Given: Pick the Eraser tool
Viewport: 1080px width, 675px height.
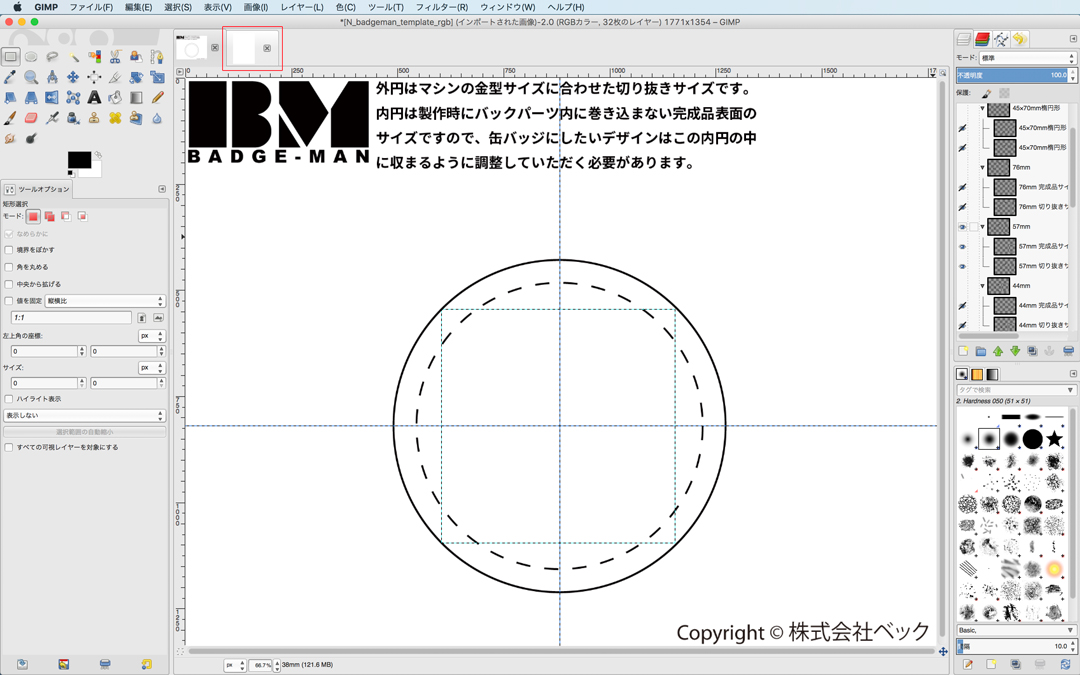Looking at the screenshot, I should (x=31, y=119).
